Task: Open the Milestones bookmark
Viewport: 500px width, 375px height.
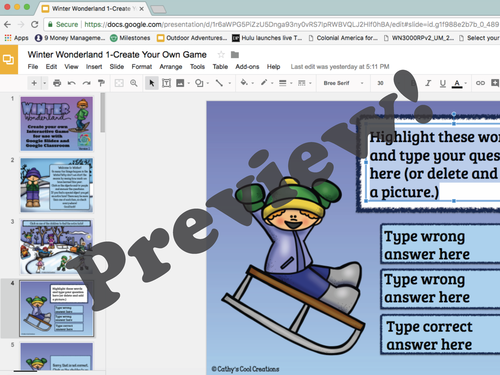Action: (x=130, y=38)
